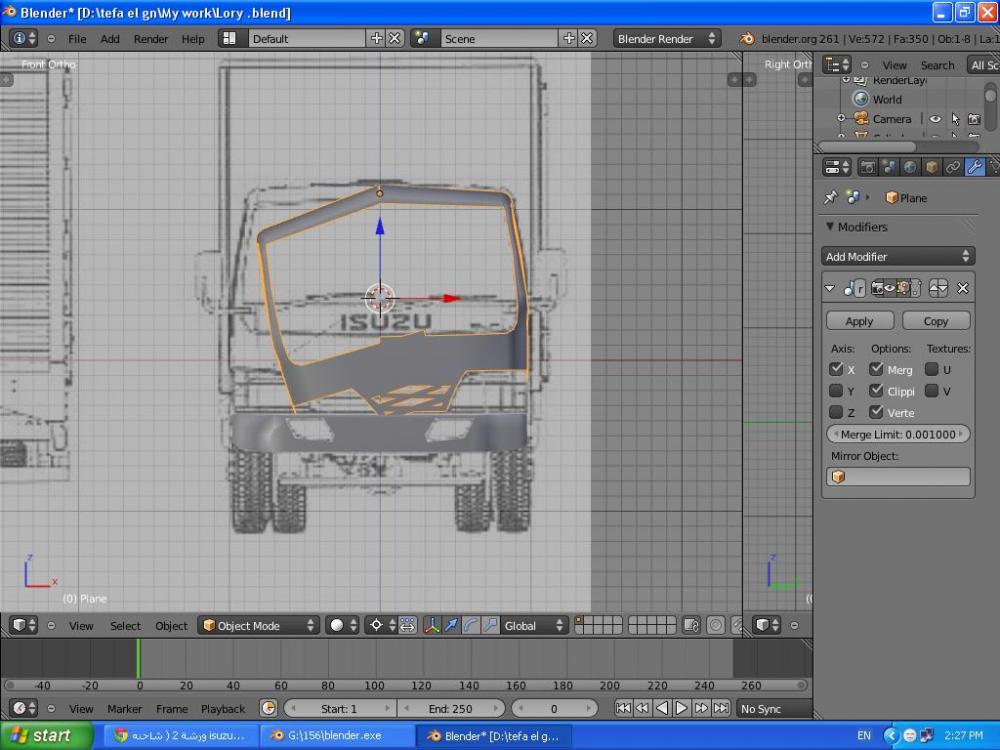This screenshot has height=750, width=1000.
Task: Switch to the Object cube properties tab
Action: 931,167
